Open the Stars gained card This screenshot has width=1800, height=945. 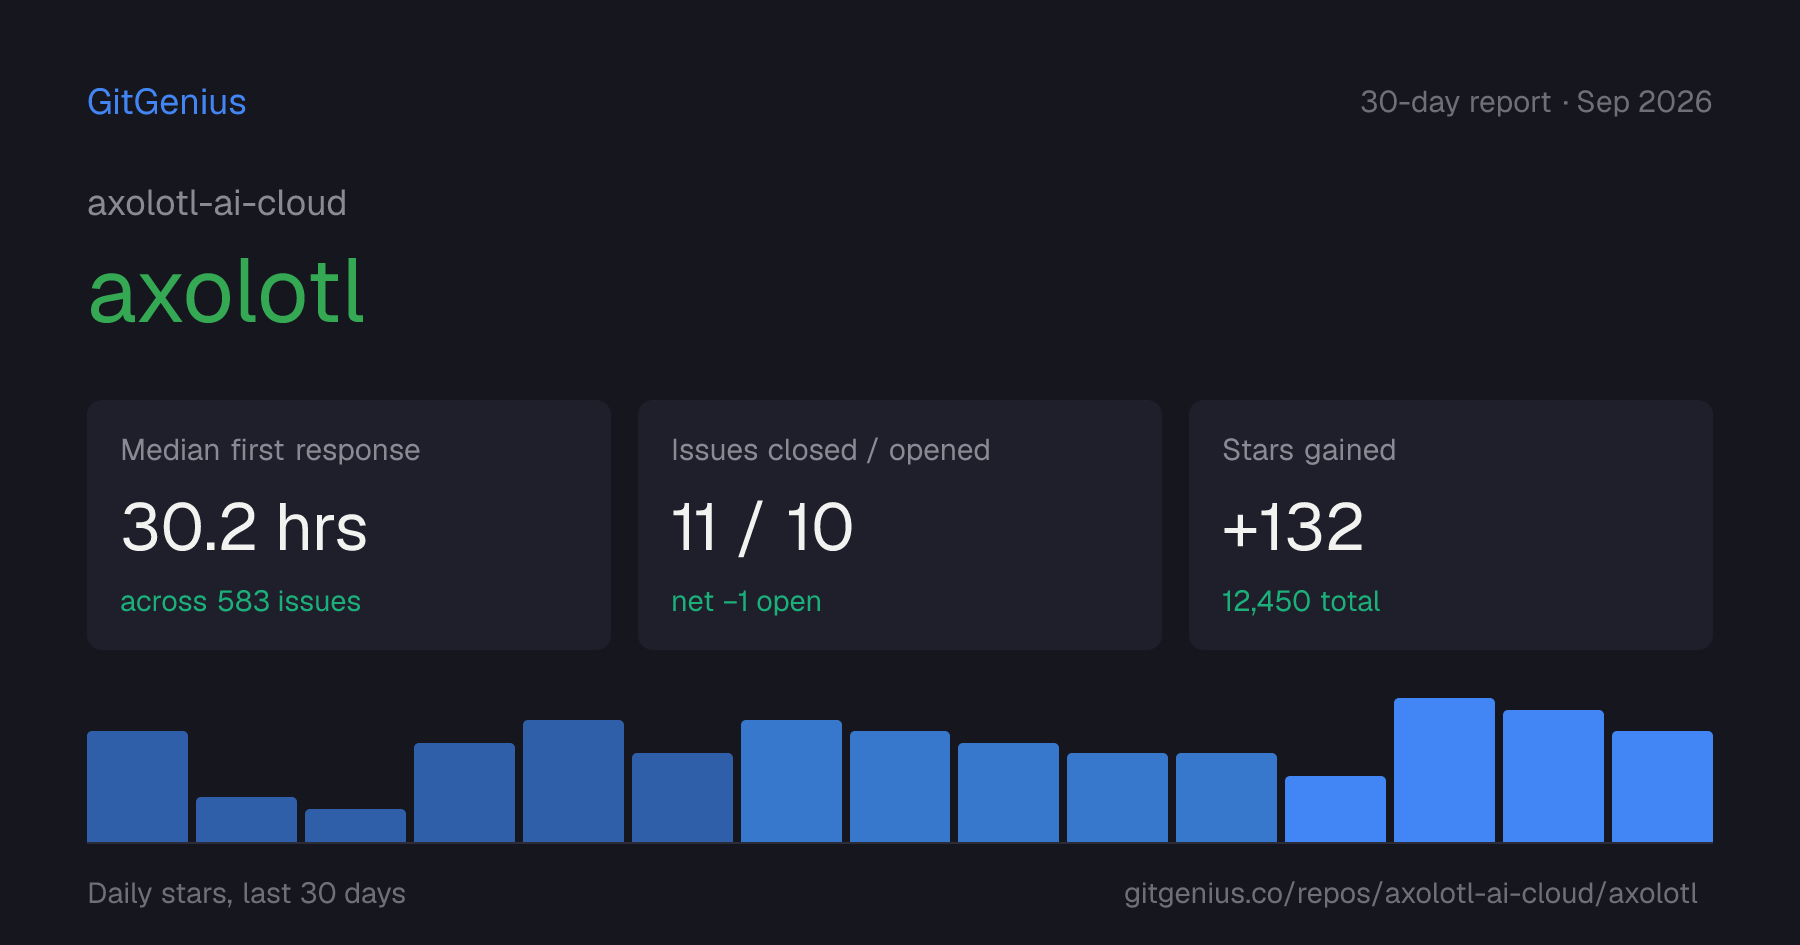1451,525
